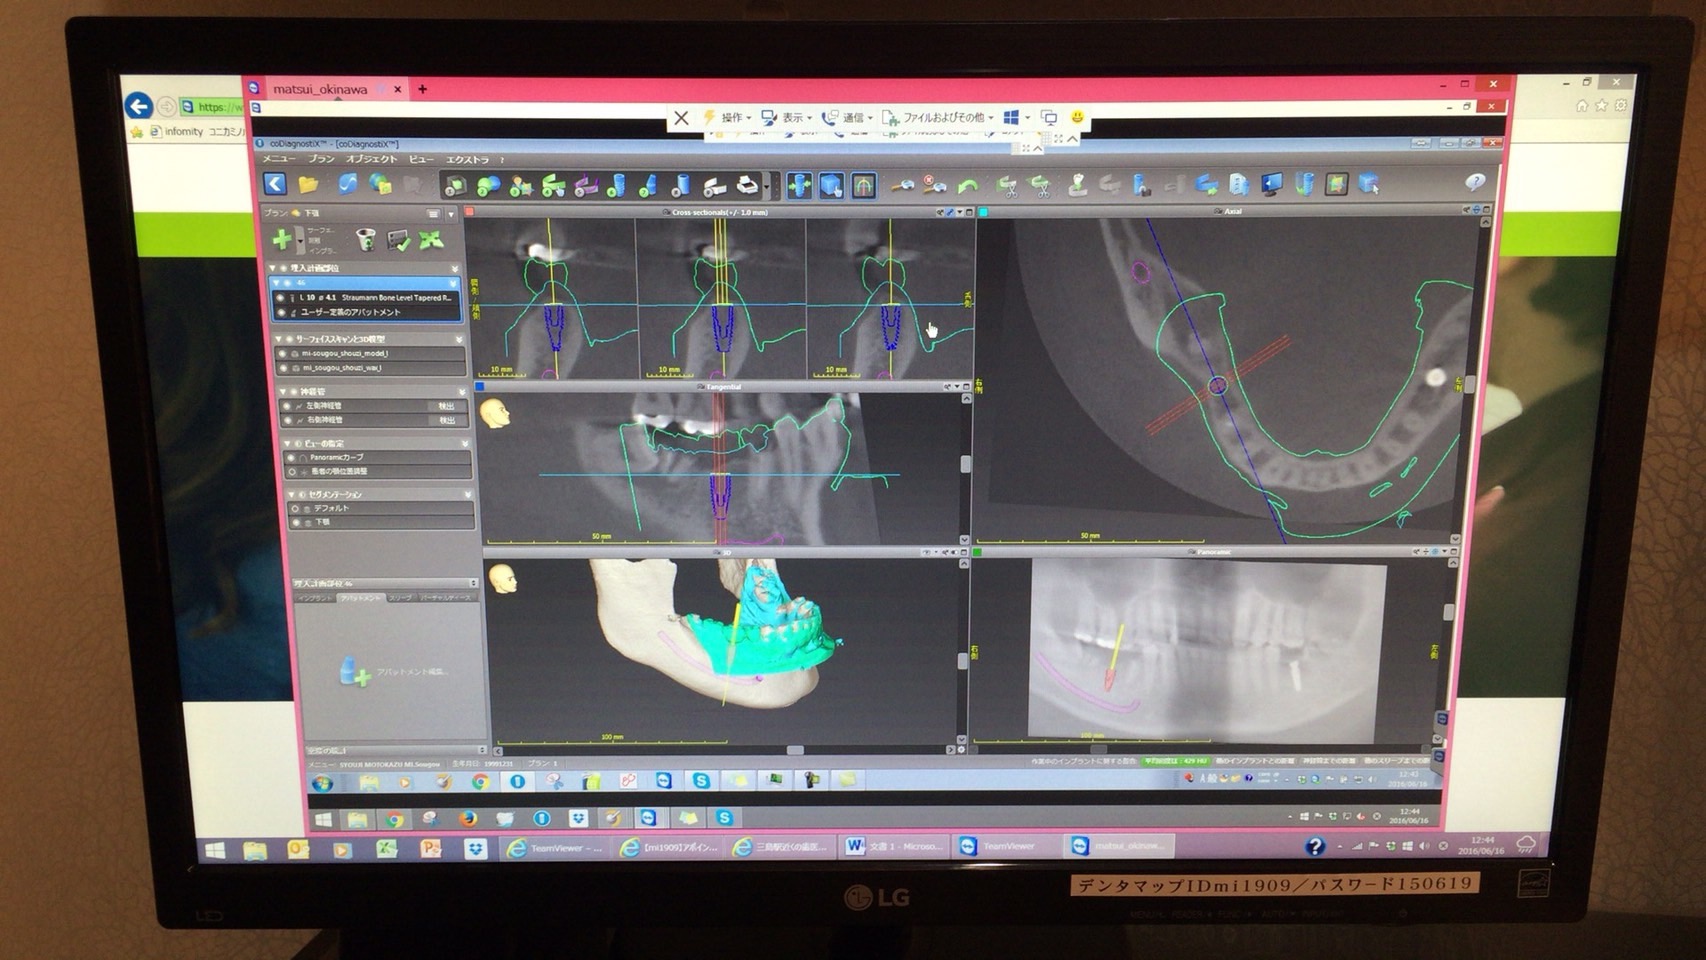Collapse the セグメンテーション section

coord(467,494)
